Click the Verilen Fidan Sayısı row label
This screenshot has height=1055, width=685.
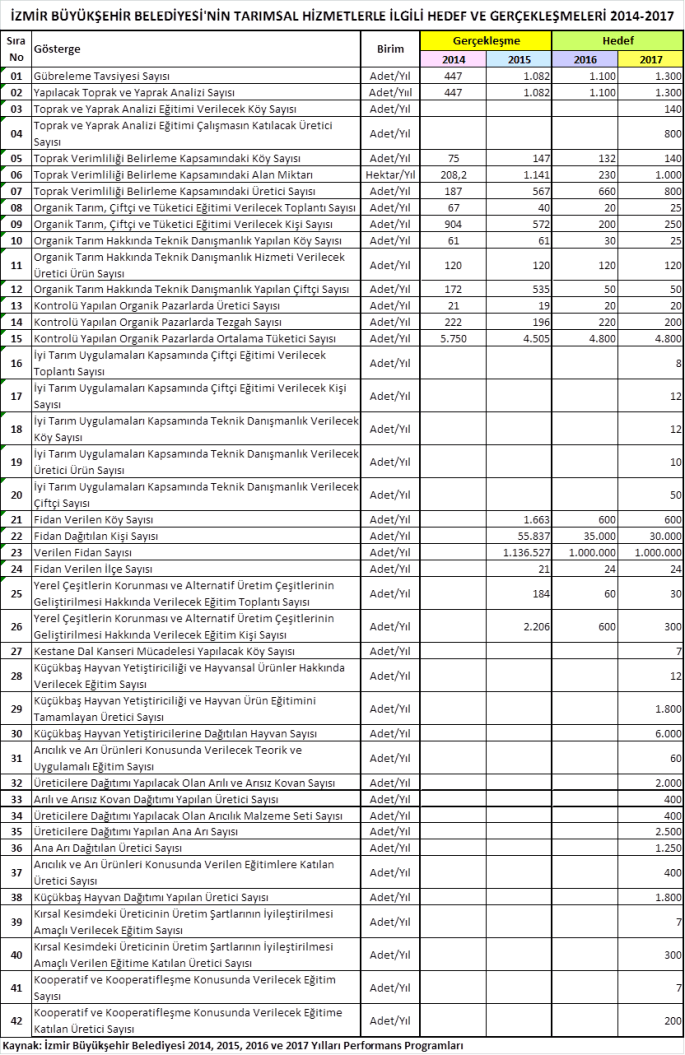pos(82,552)
